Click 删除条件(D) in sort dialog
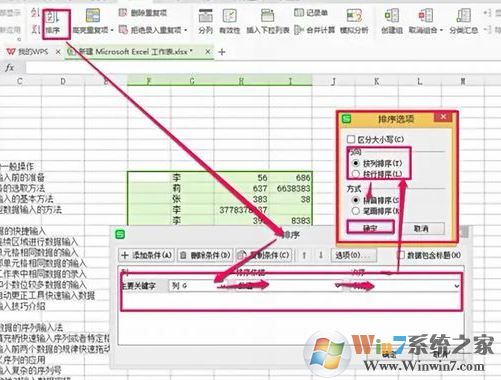 click(205, 255)
